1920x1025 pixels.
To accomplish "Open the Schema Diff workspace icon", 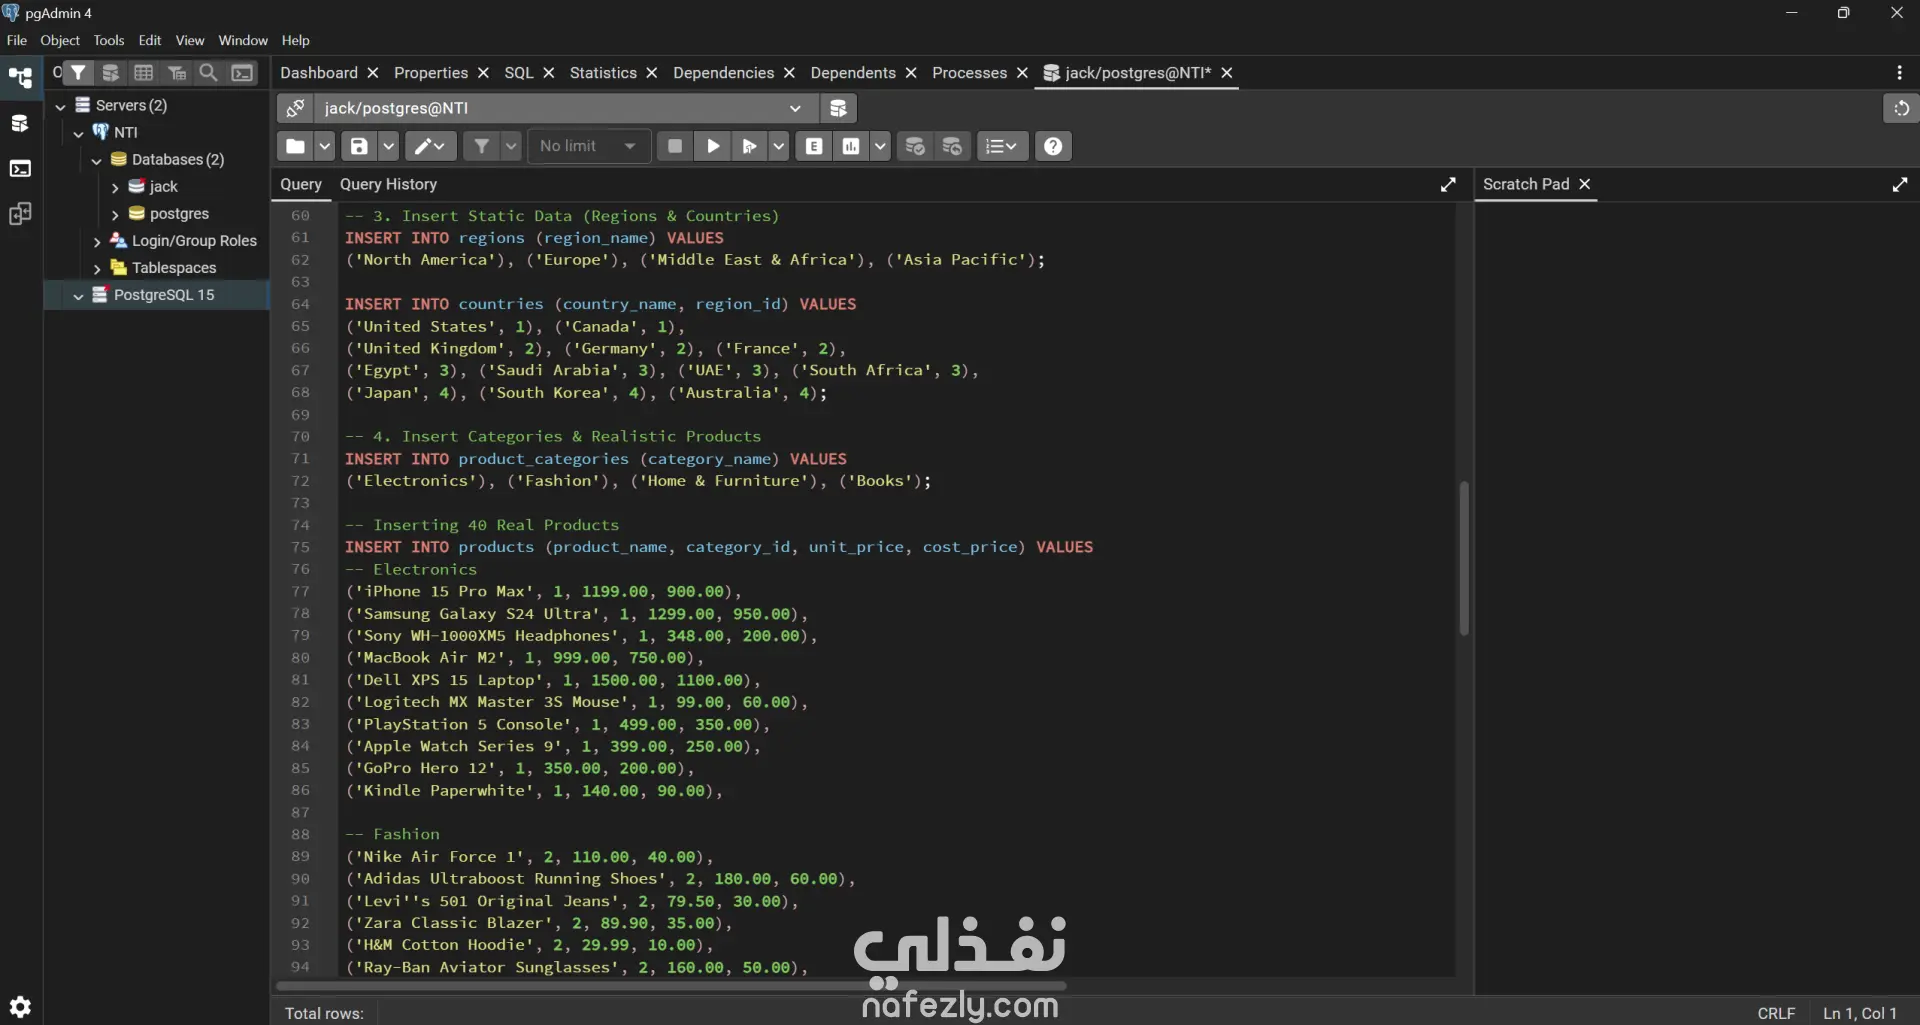I will coord(20,214).
